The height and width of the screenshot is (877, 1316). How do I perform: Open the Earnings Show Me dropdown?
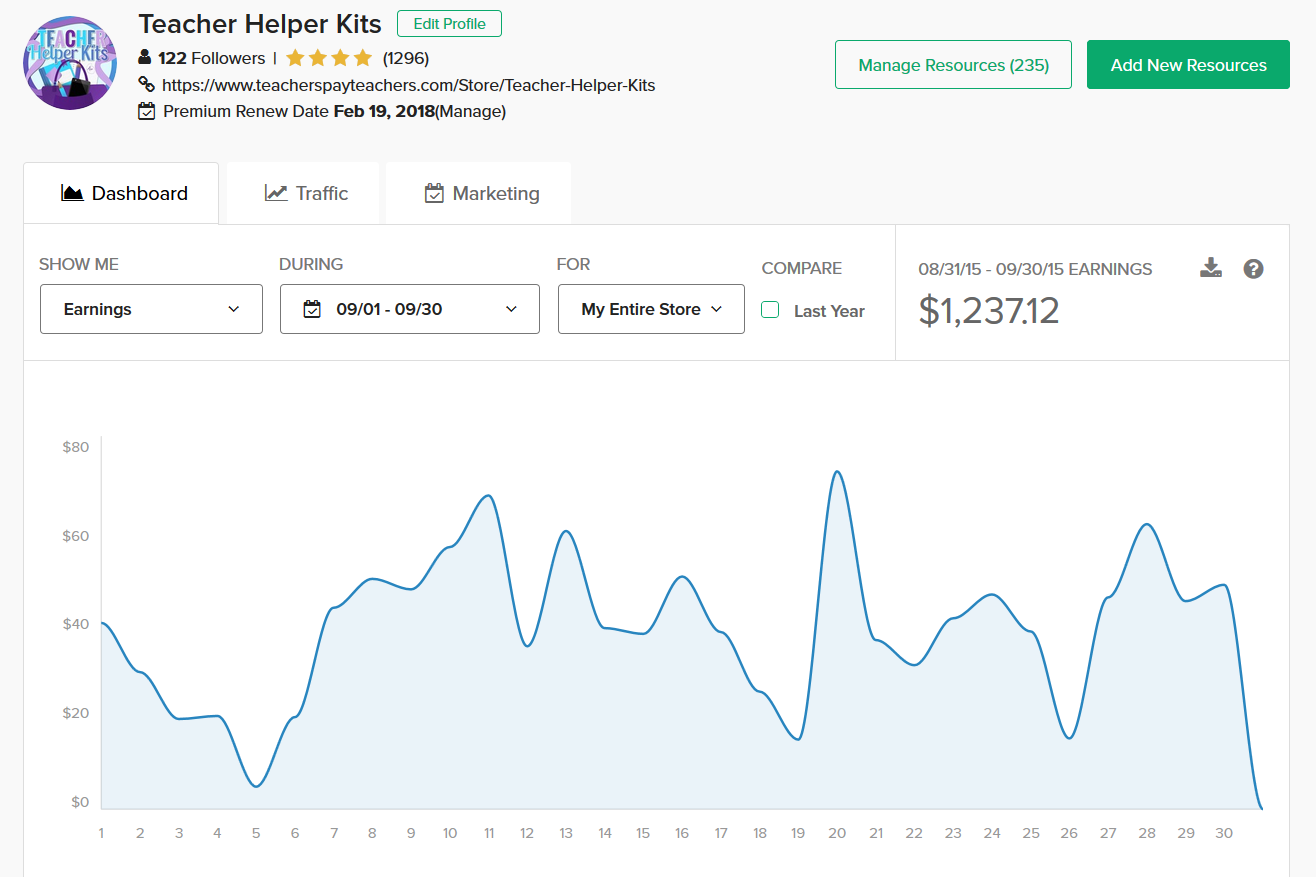coord(151,309)
